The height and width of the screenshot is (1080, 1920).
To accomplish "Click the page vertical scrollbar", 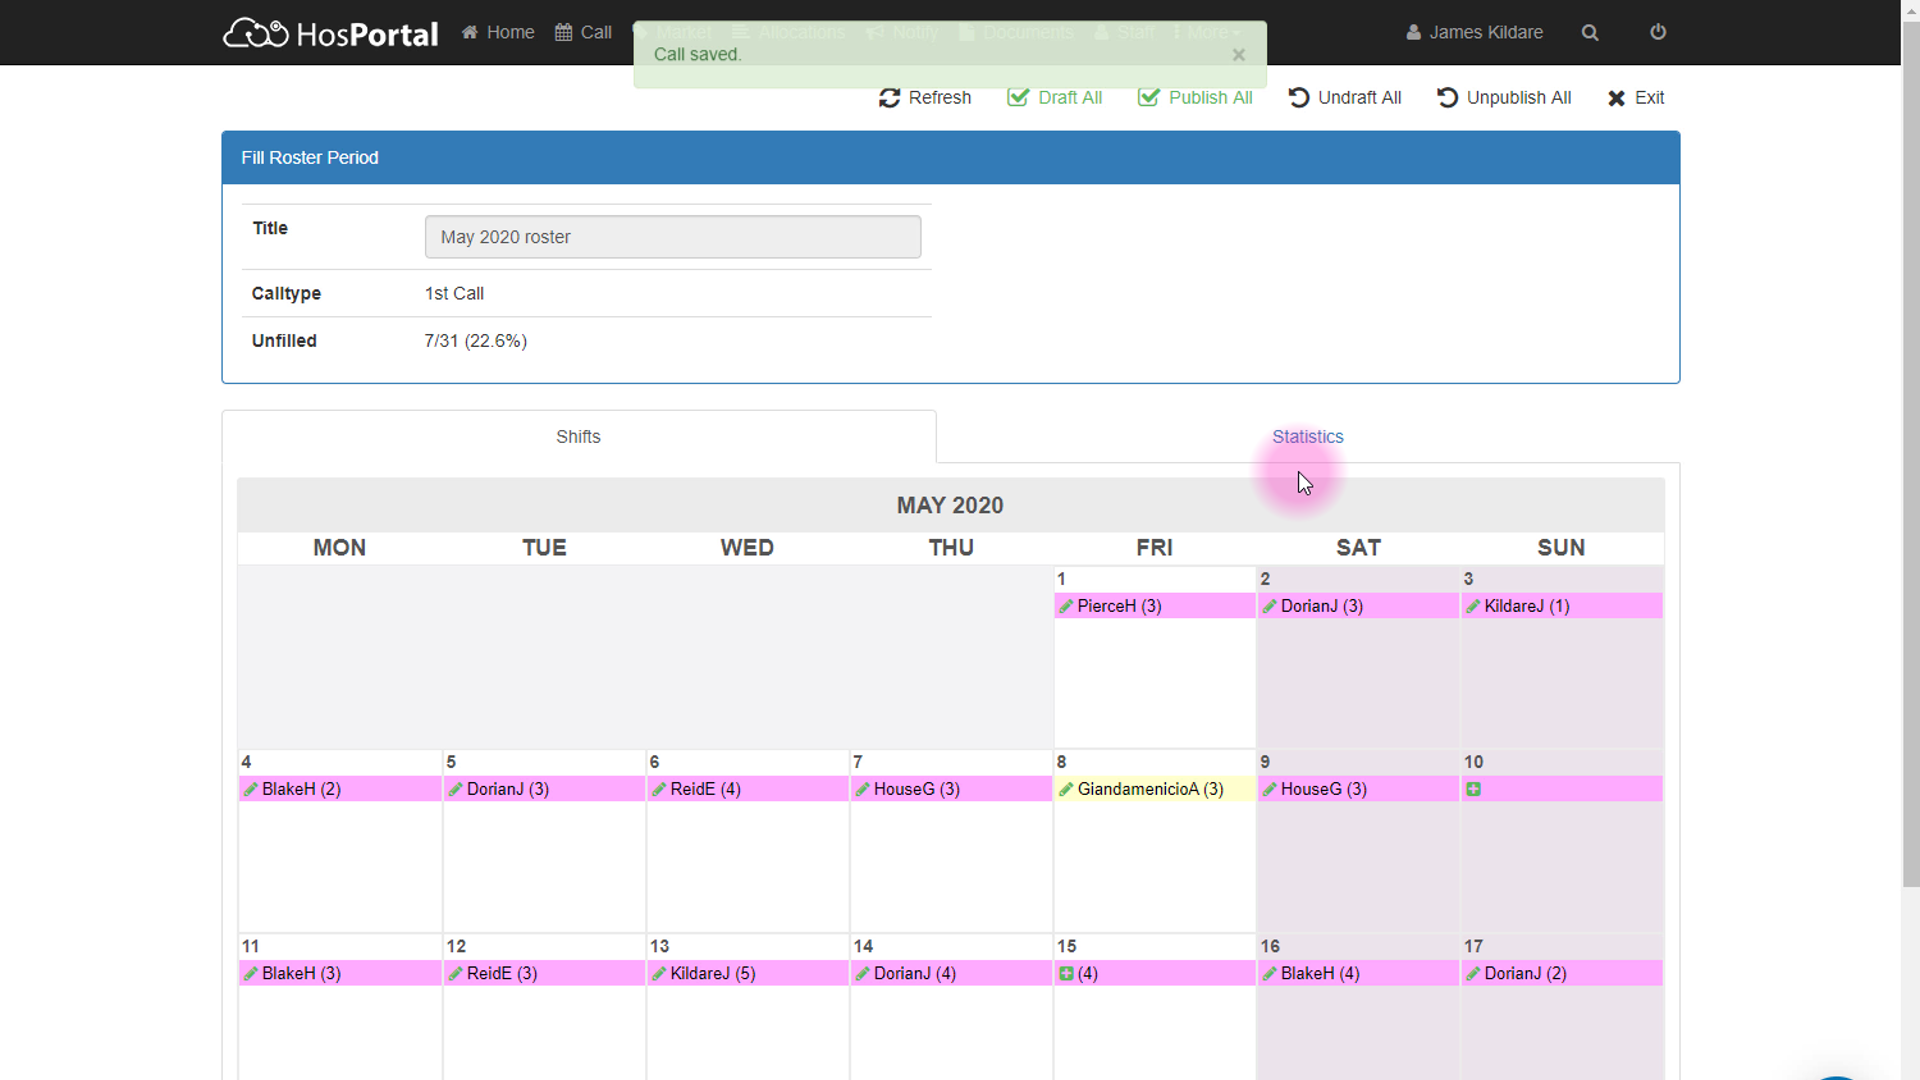I will [x=1910, y=450].
